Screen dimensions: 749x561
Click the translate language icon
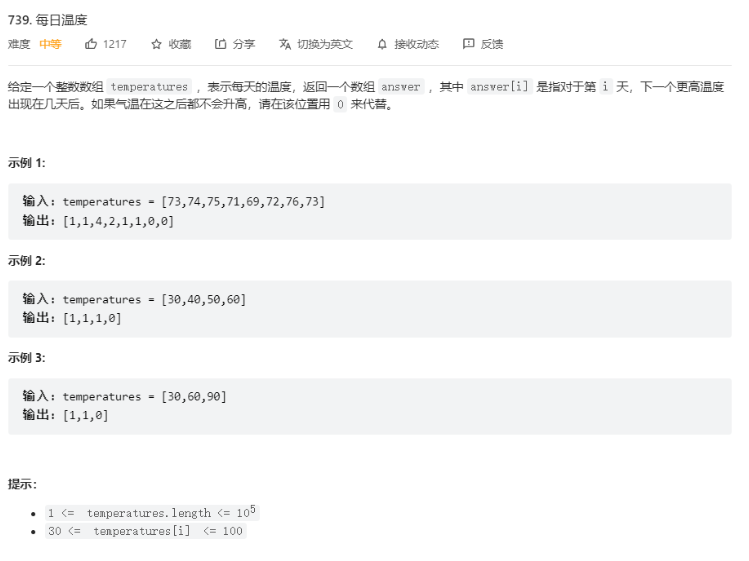coord(285,44)
